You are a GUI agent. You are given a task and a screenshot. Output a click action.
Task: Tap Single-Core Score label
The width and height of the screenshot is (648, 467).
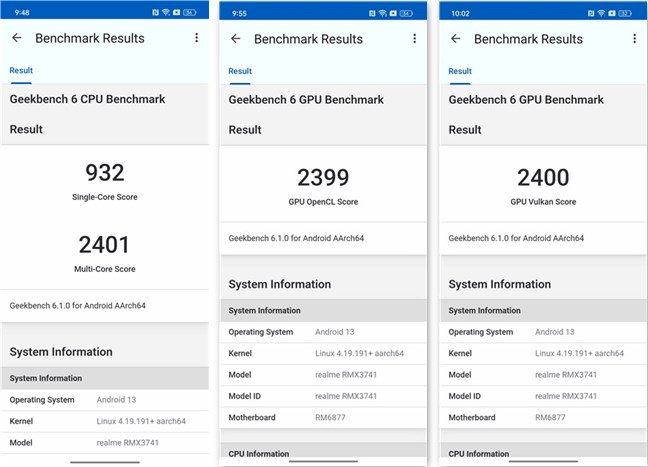105,197
